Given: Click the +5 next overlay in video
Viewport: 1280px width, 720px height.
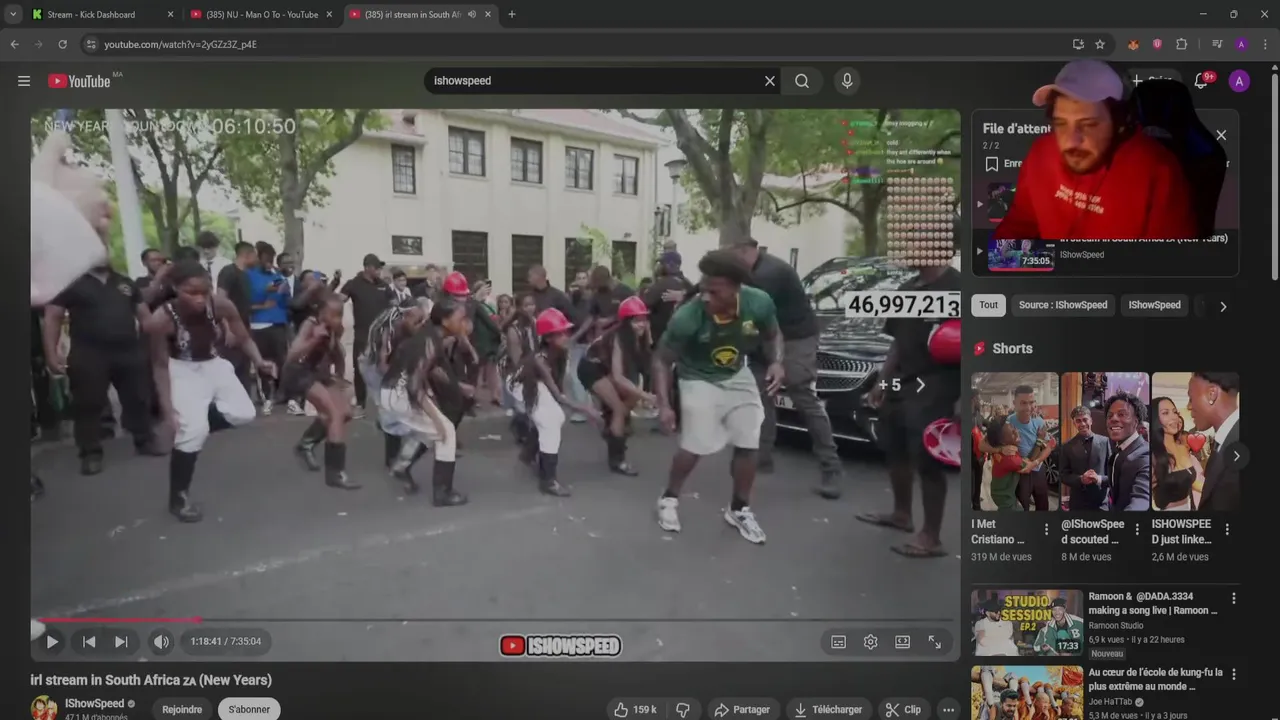Looking at the screenshot, I should tap(903, 385).
